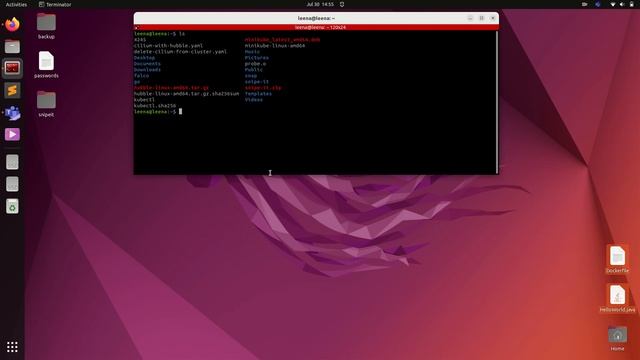Open the Trash in the dock
This screenshot has height=360, width=640.
click(x=12, y=206)
